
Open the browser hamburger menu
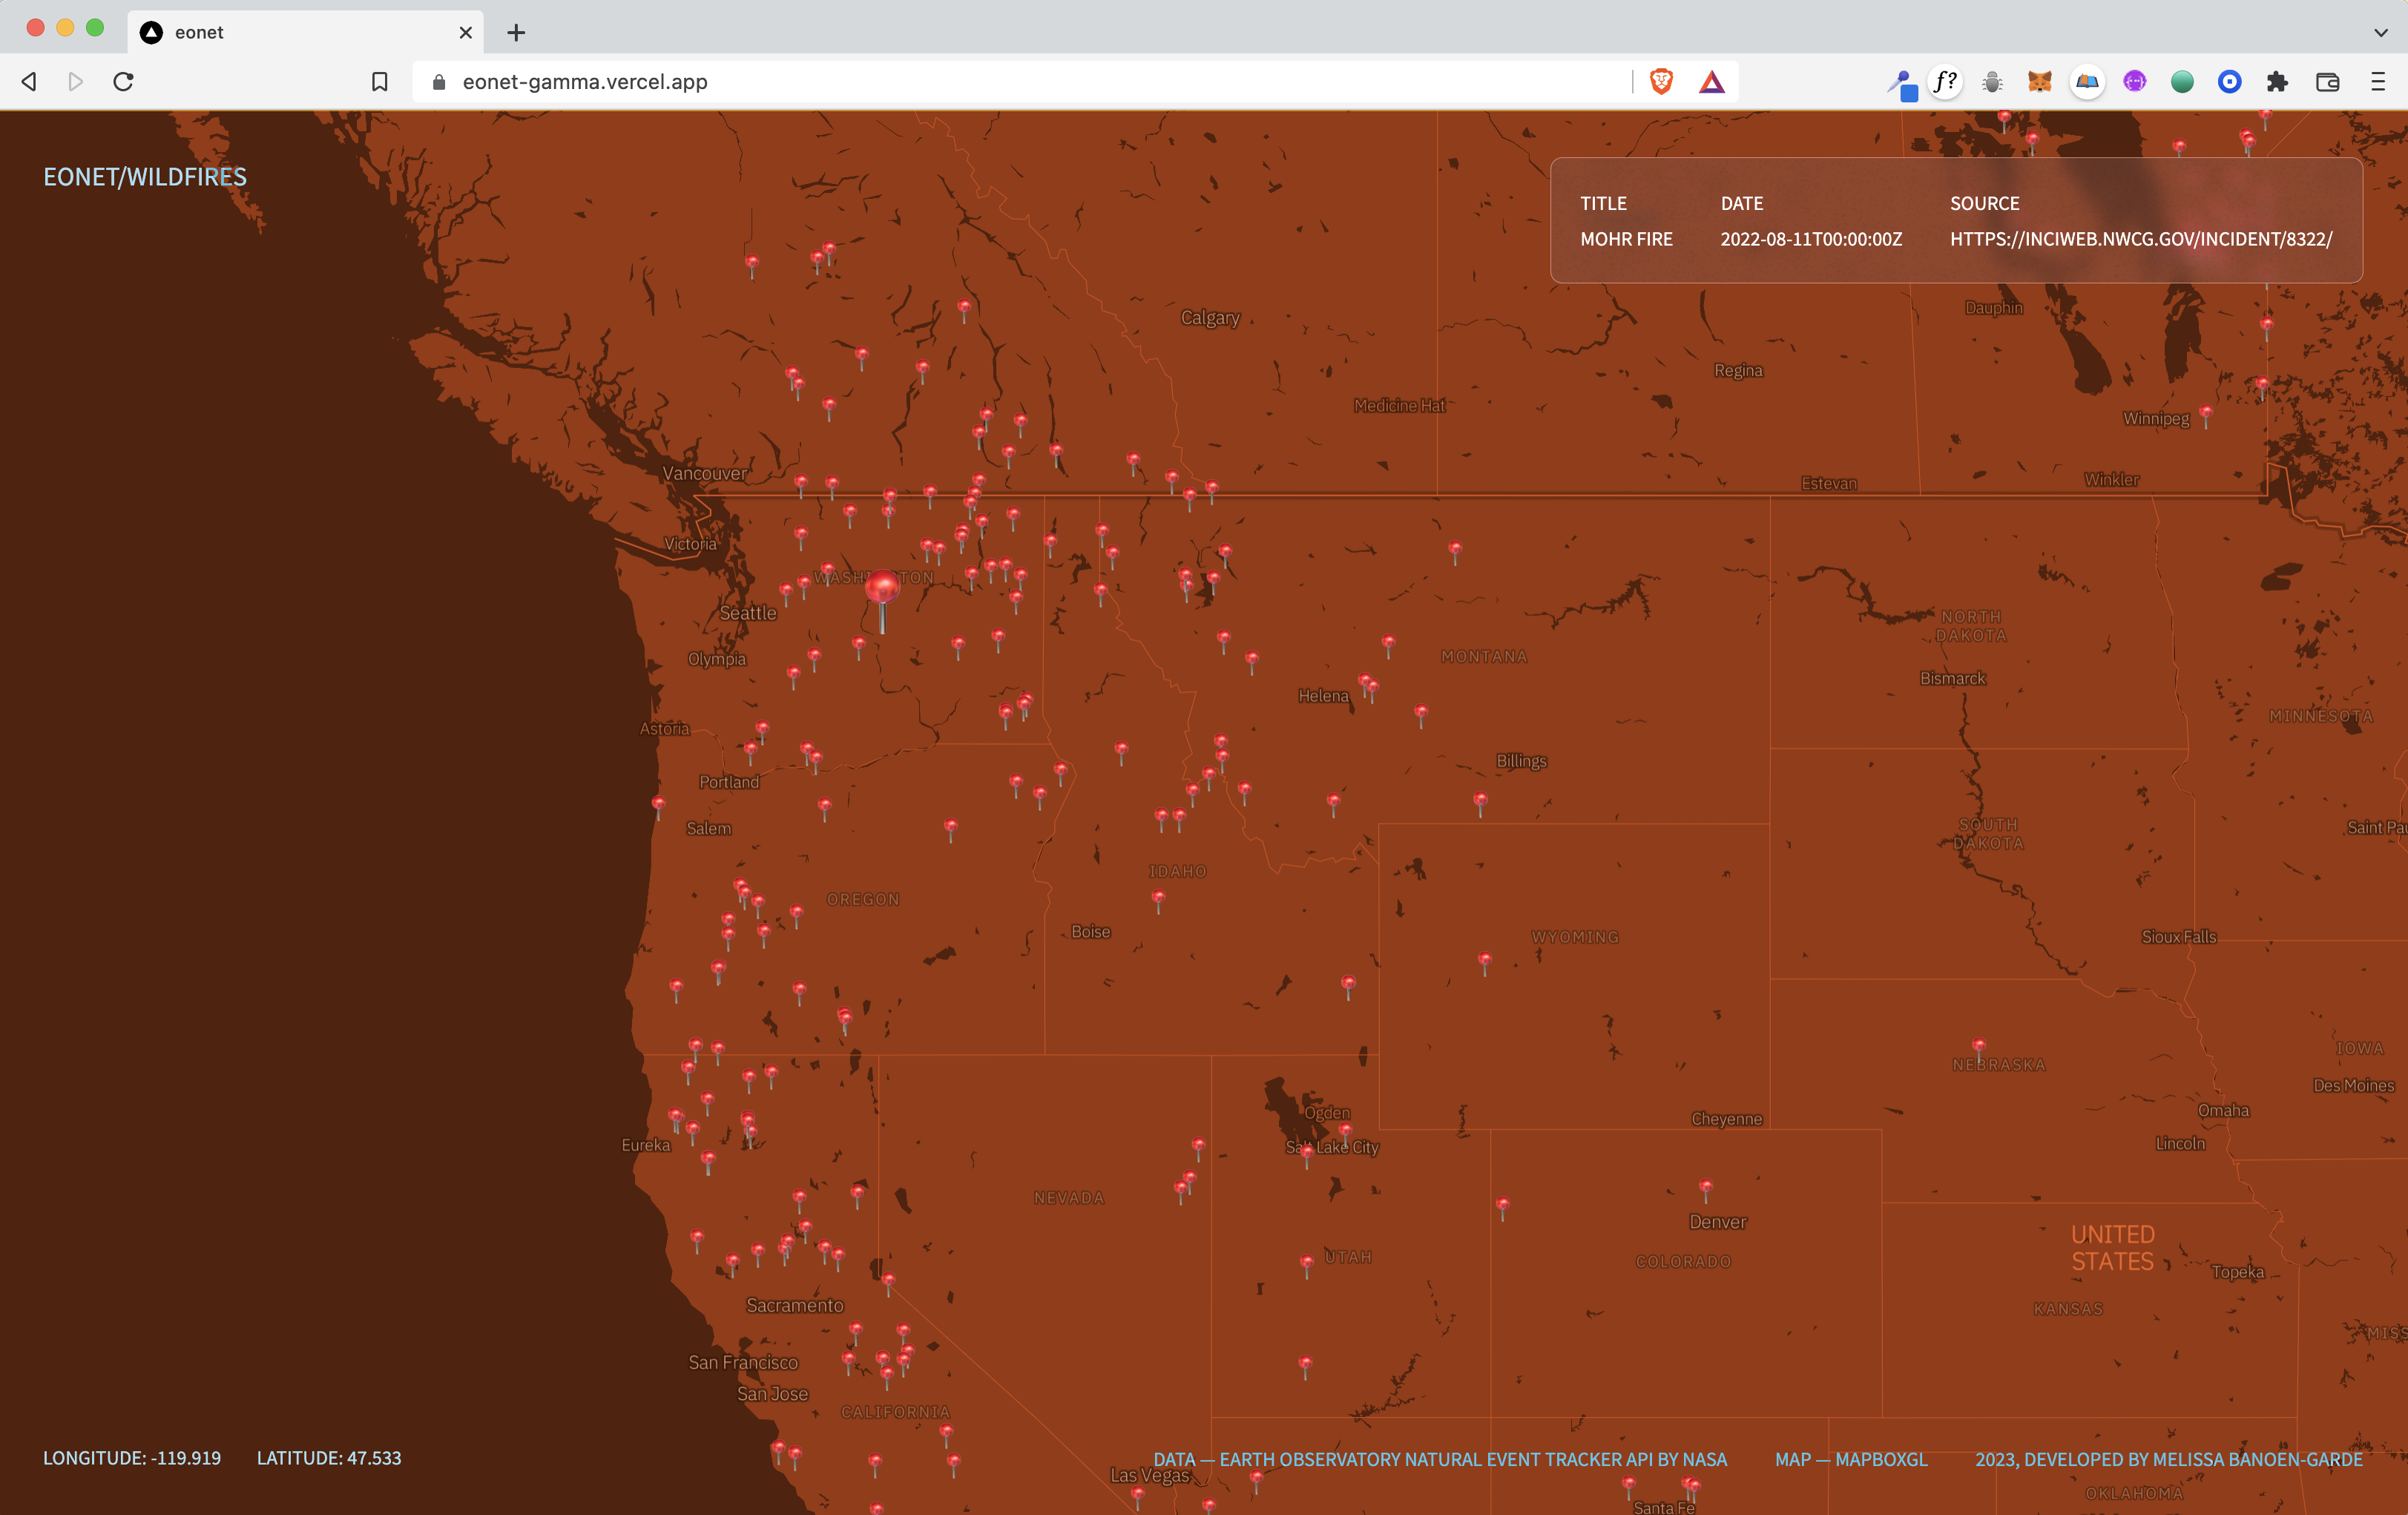point(2378,82)
